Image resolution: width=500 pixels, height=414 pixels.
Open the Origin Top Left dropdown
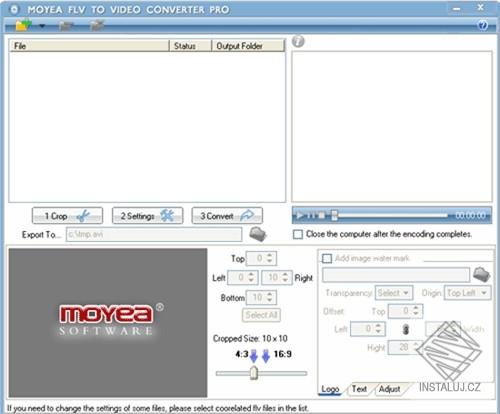click(x=467, y=293)
